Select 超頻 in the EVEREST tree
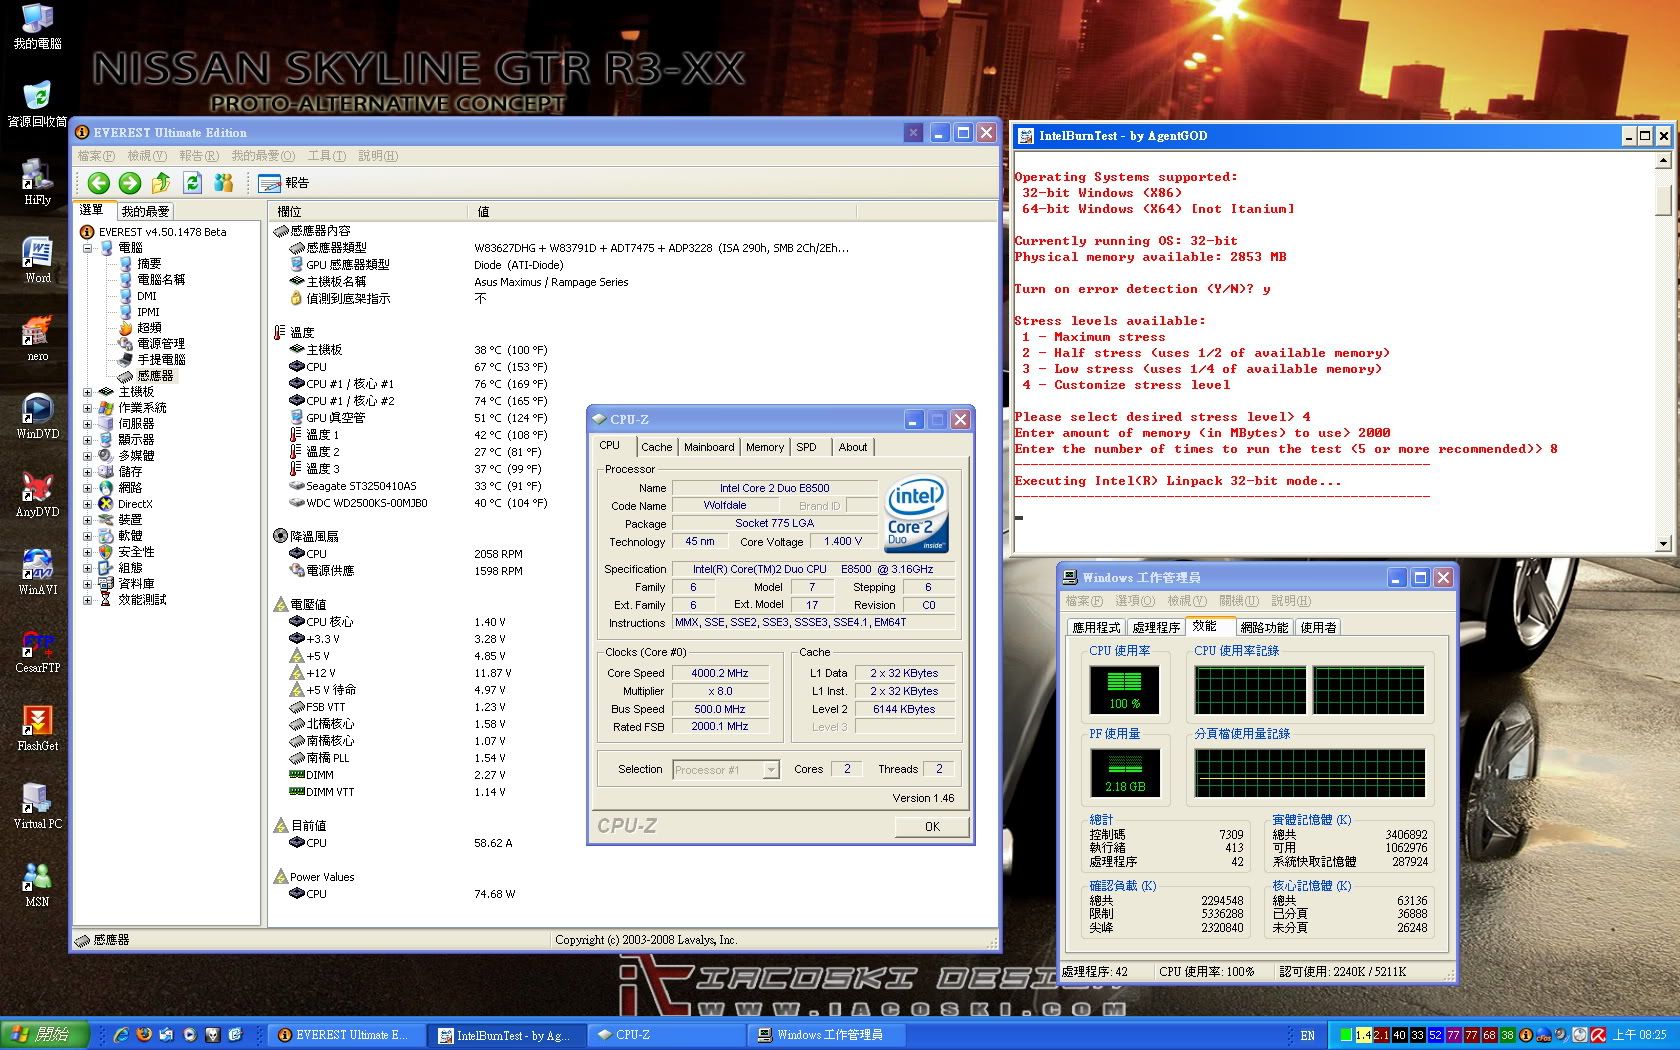1680x1050 pixels. point(149,328)
